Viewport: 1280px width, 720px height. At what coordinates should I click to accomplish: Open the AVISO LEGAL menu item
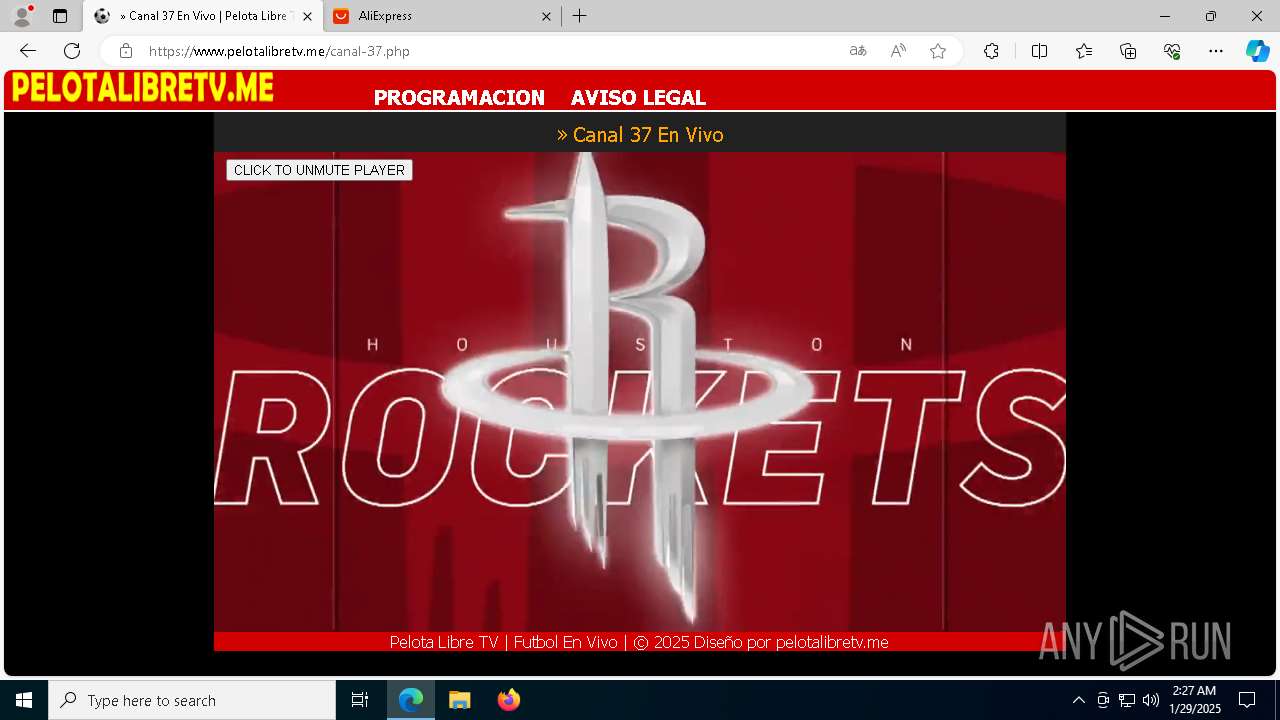pos(638,98)
